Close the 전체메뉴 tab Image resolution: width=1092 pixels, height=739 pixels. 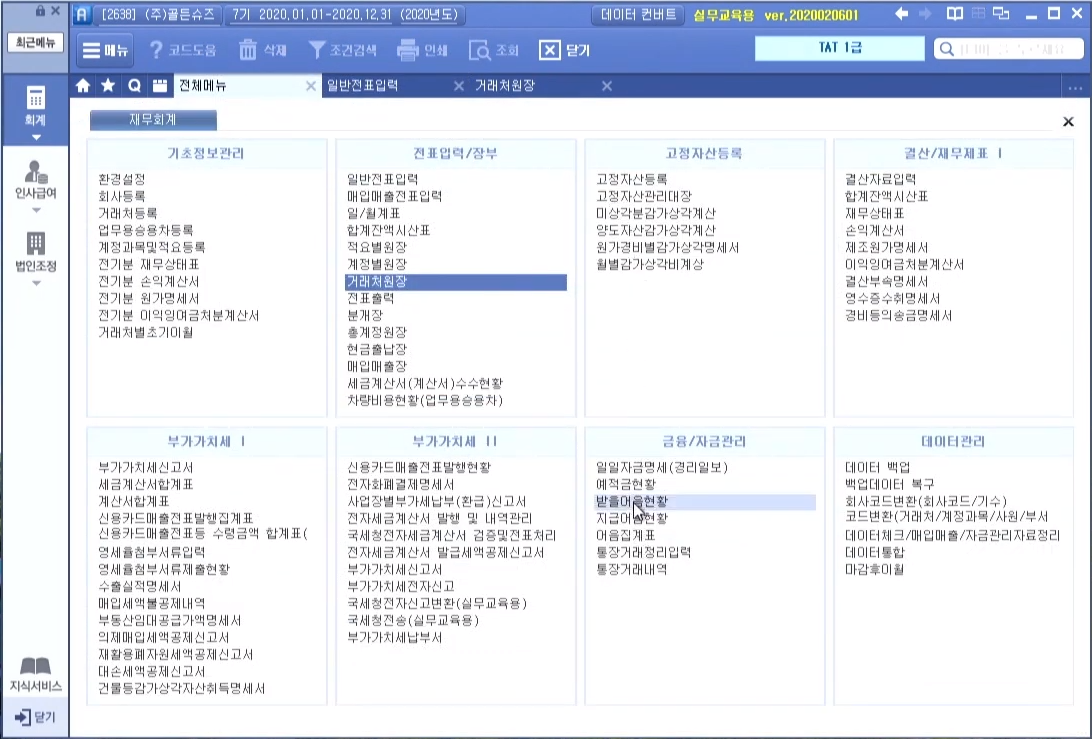point(311,86)
